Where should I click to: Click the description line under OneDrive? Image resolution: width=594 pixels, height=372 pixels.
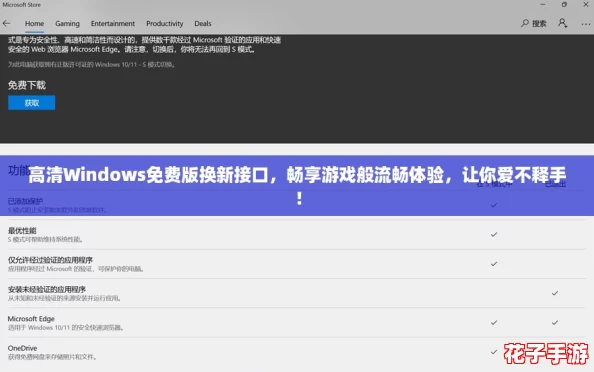(52, 357)
